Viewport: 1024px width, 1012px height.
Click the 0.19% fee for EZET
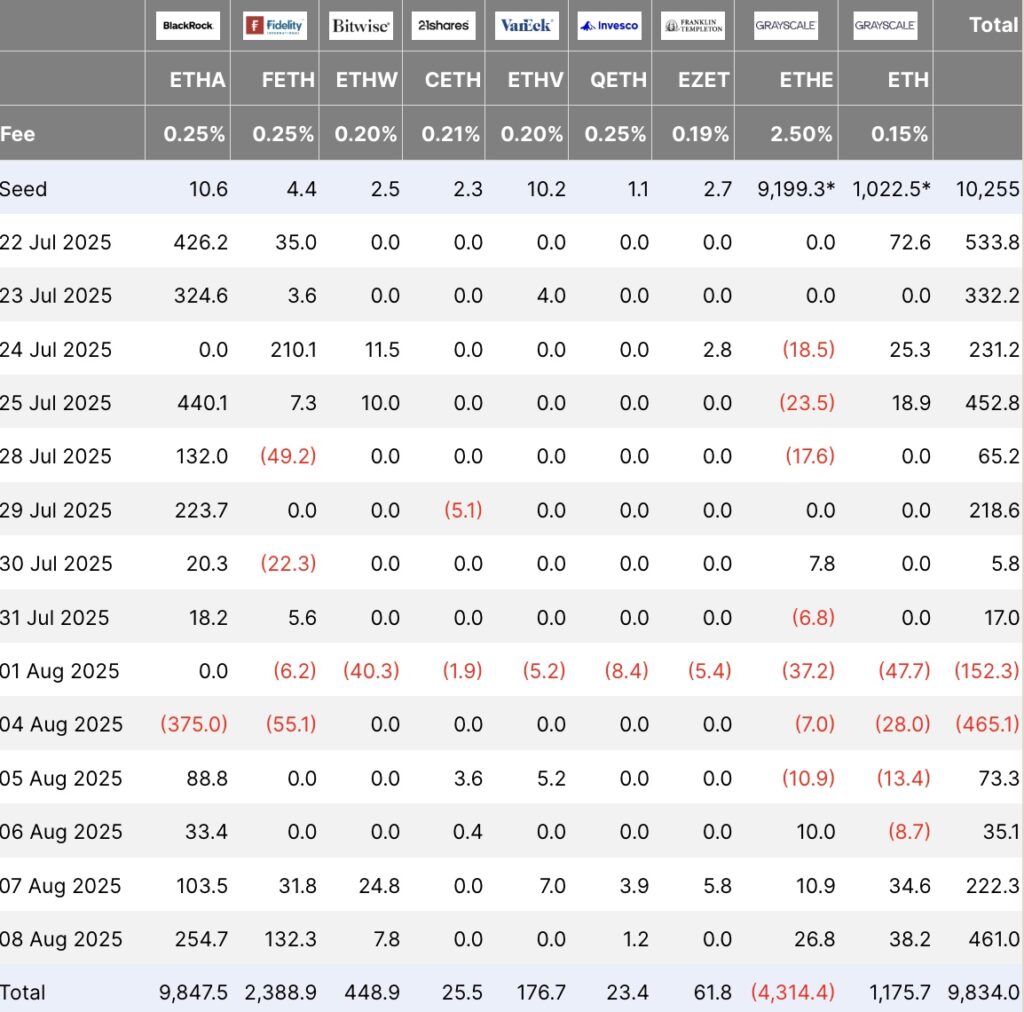(x=700, y=134)
